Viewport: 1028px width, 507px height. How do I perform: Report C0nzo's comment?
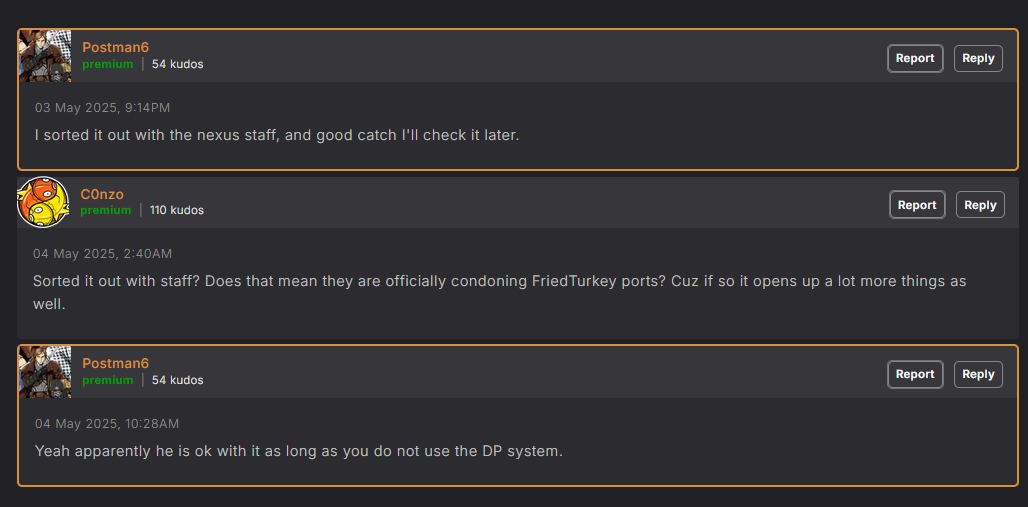click(x=916, y=205)
